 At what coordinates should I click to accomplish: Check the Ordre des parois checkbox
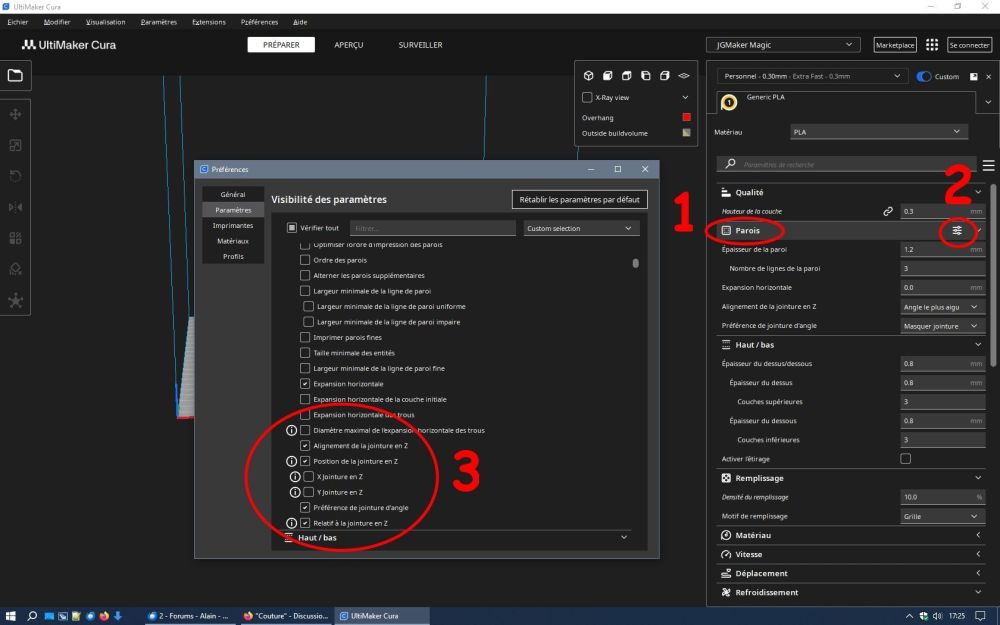305,260
